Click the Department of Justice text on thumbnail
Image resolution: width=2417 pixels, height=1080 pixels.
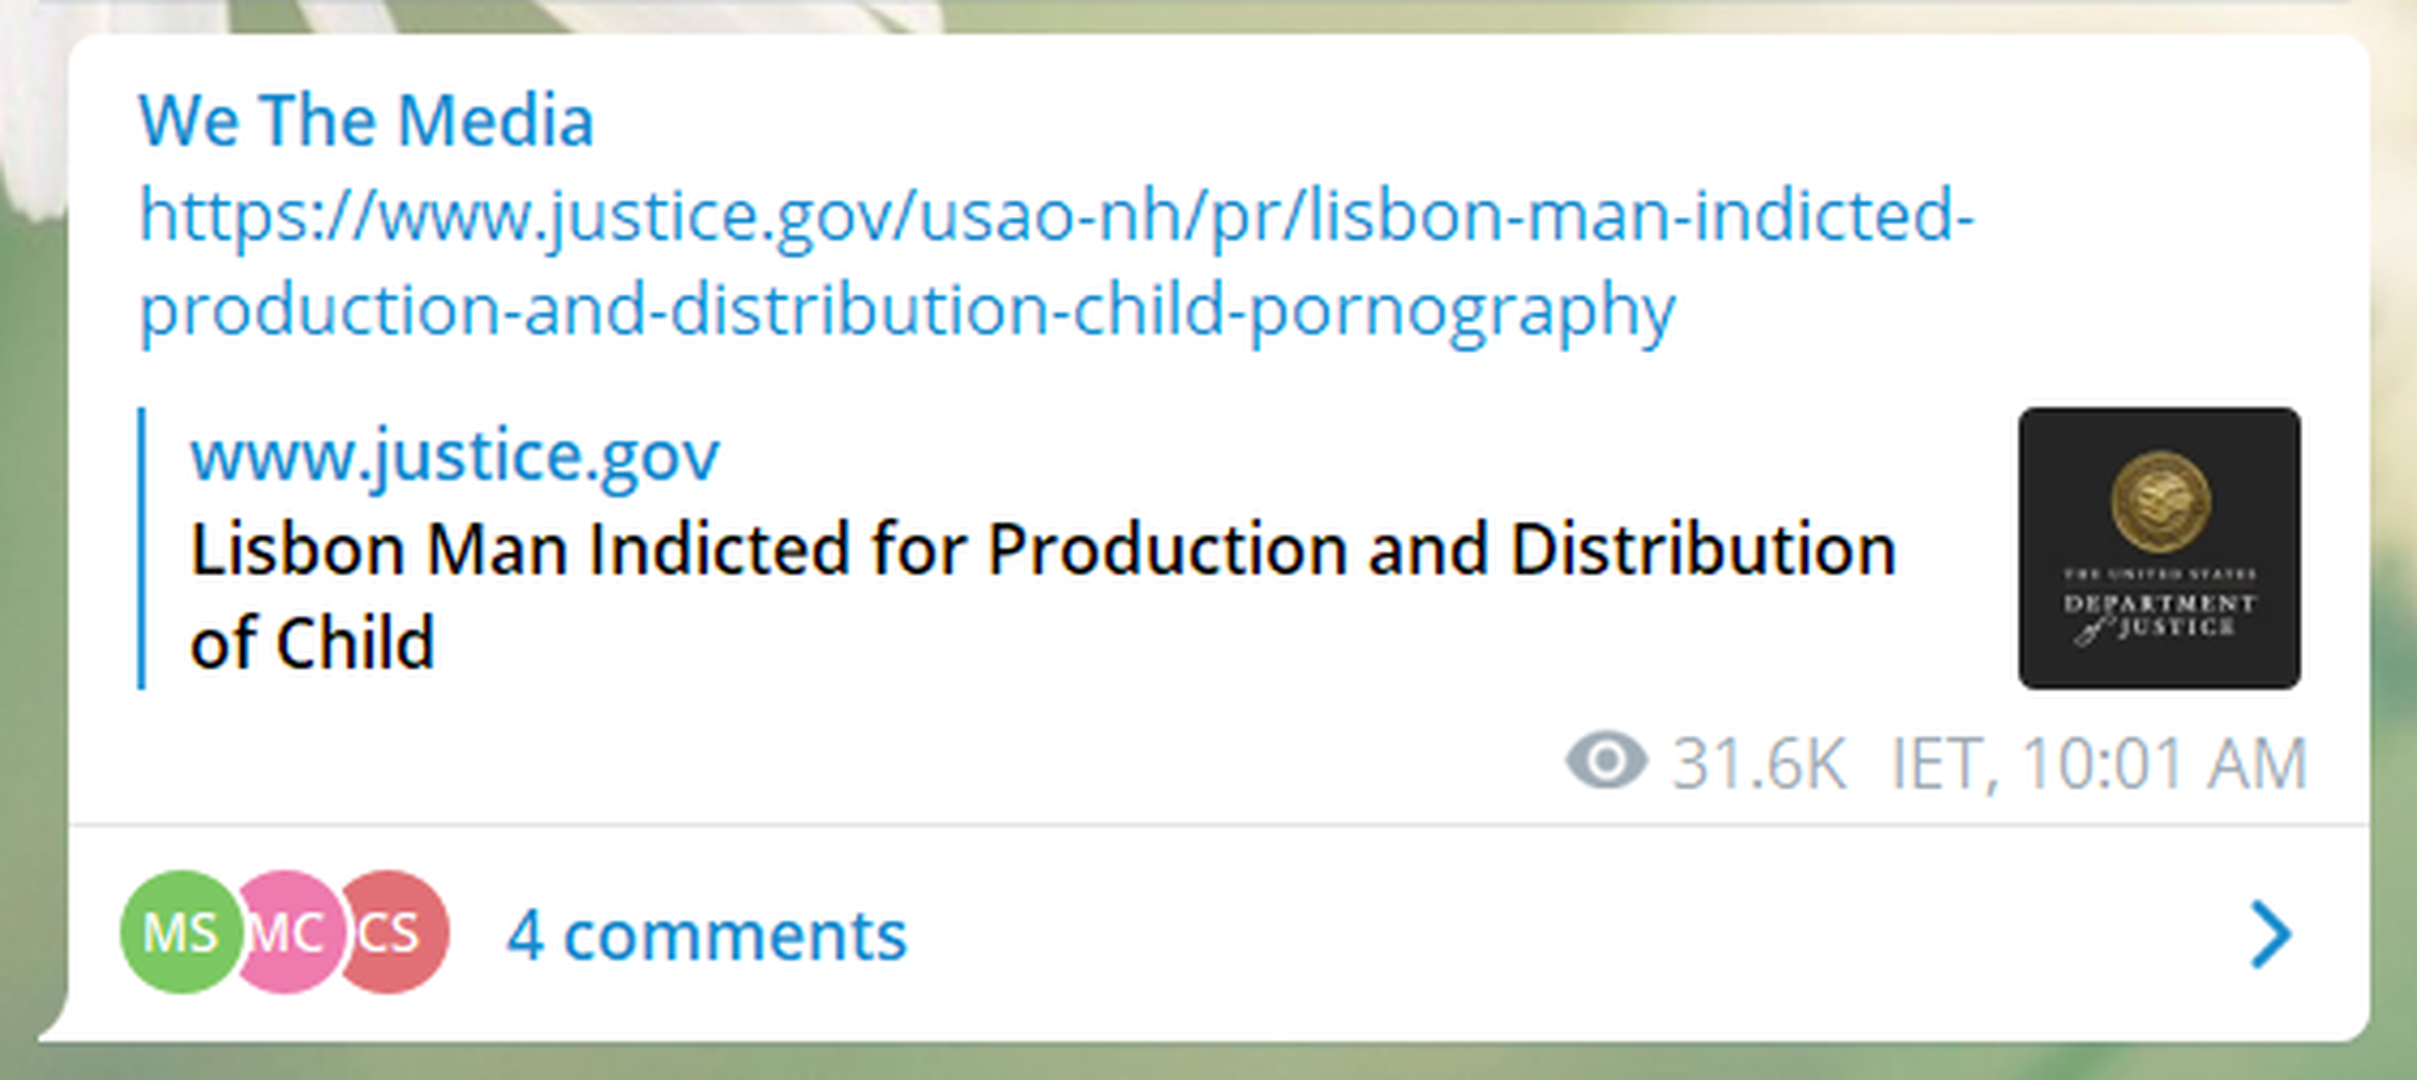tap(2159, 615)
